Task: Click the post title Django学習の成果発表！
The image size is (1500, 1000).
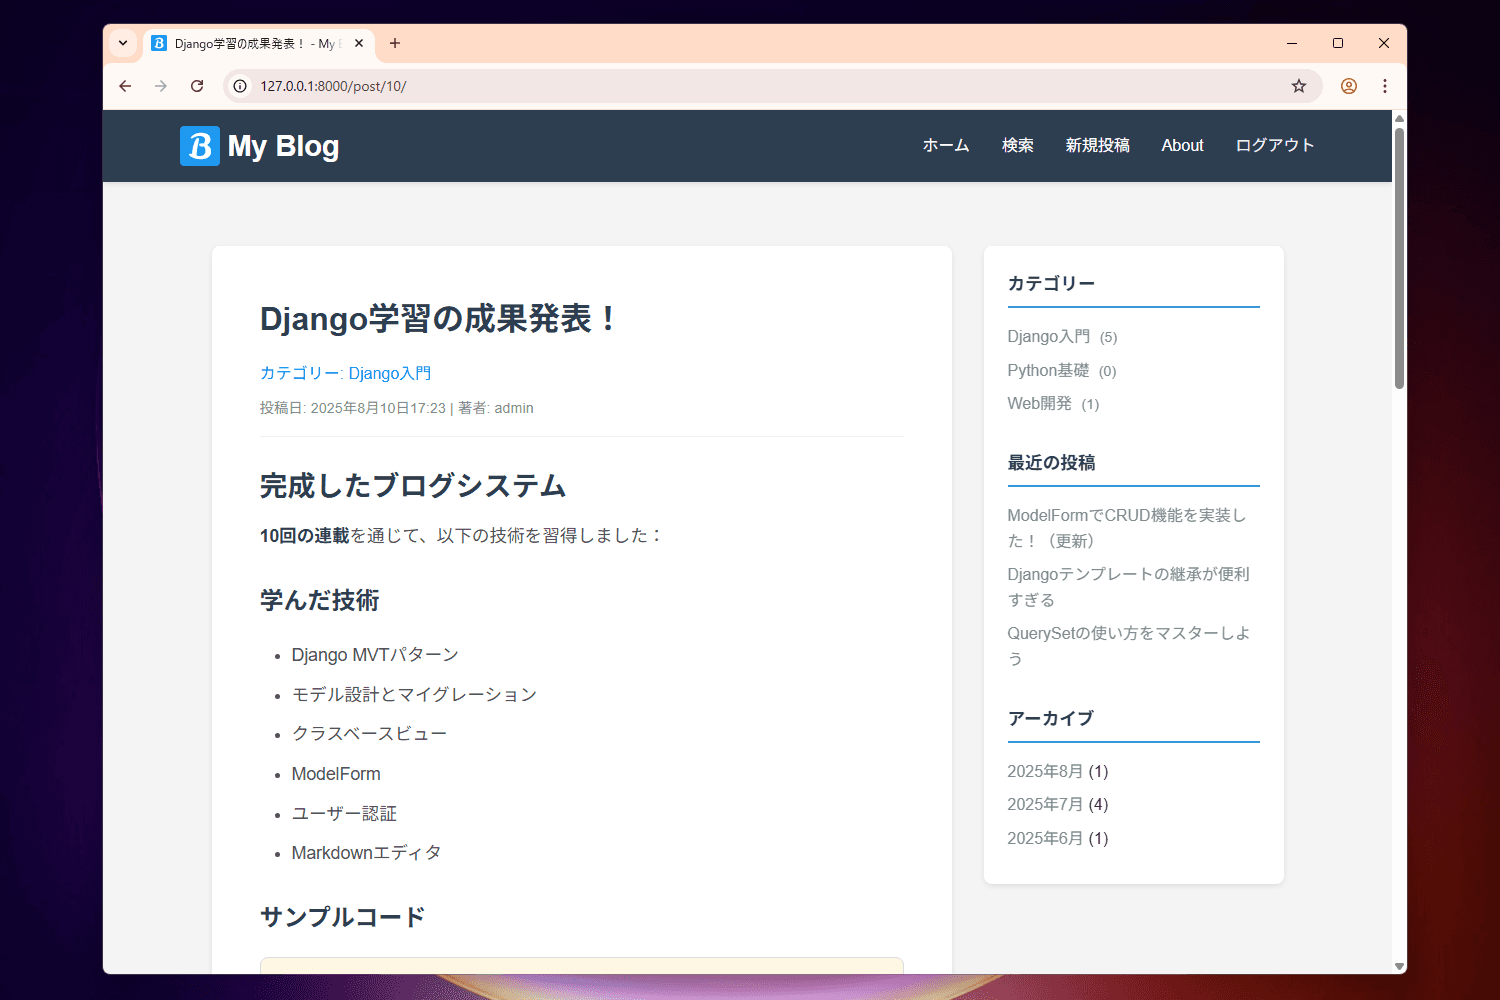Action: (x=440, y=319)
